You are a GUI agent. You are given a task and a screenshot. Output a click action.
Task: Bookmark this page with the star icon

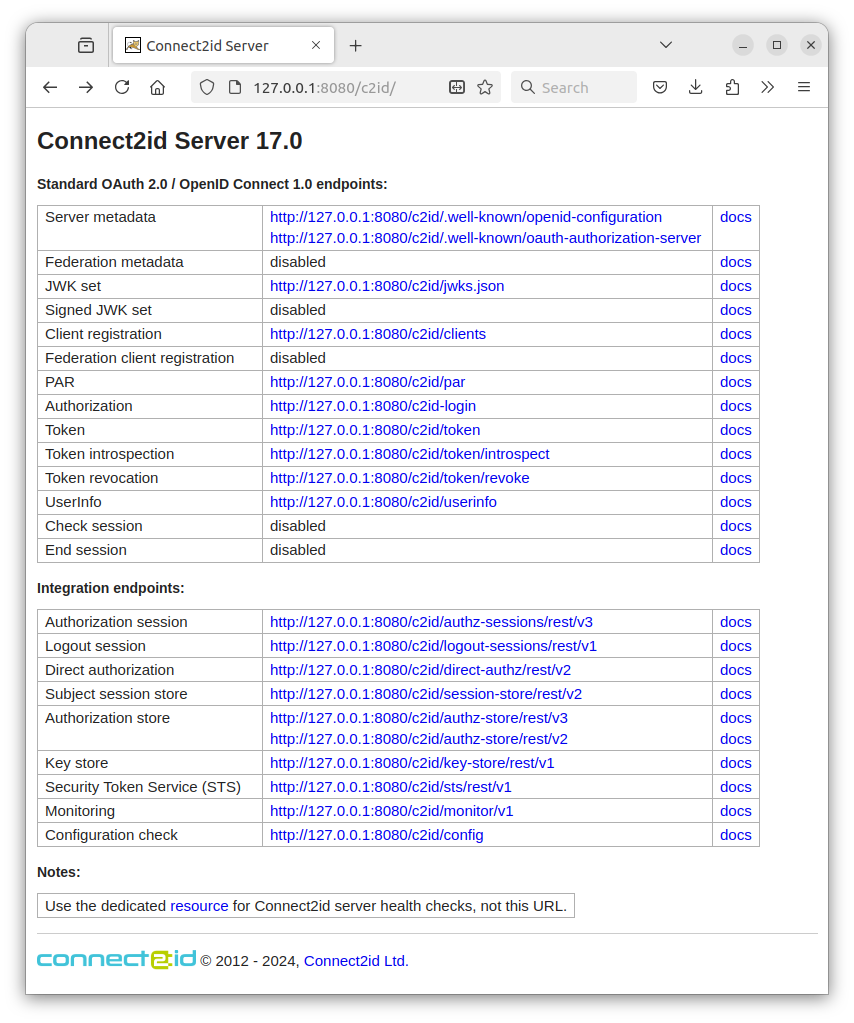(485, 87)
